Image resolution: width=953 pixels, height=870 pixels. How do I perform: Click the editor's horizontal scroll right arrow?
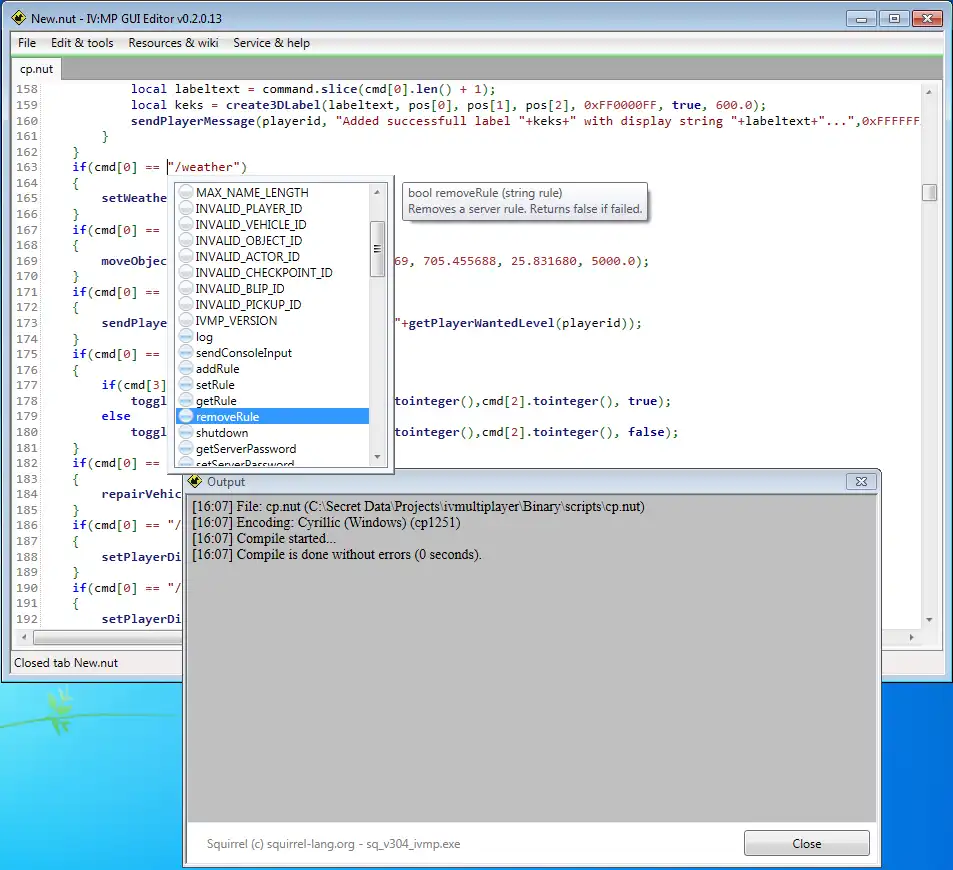pyautogui.click(x=911, y=637)
